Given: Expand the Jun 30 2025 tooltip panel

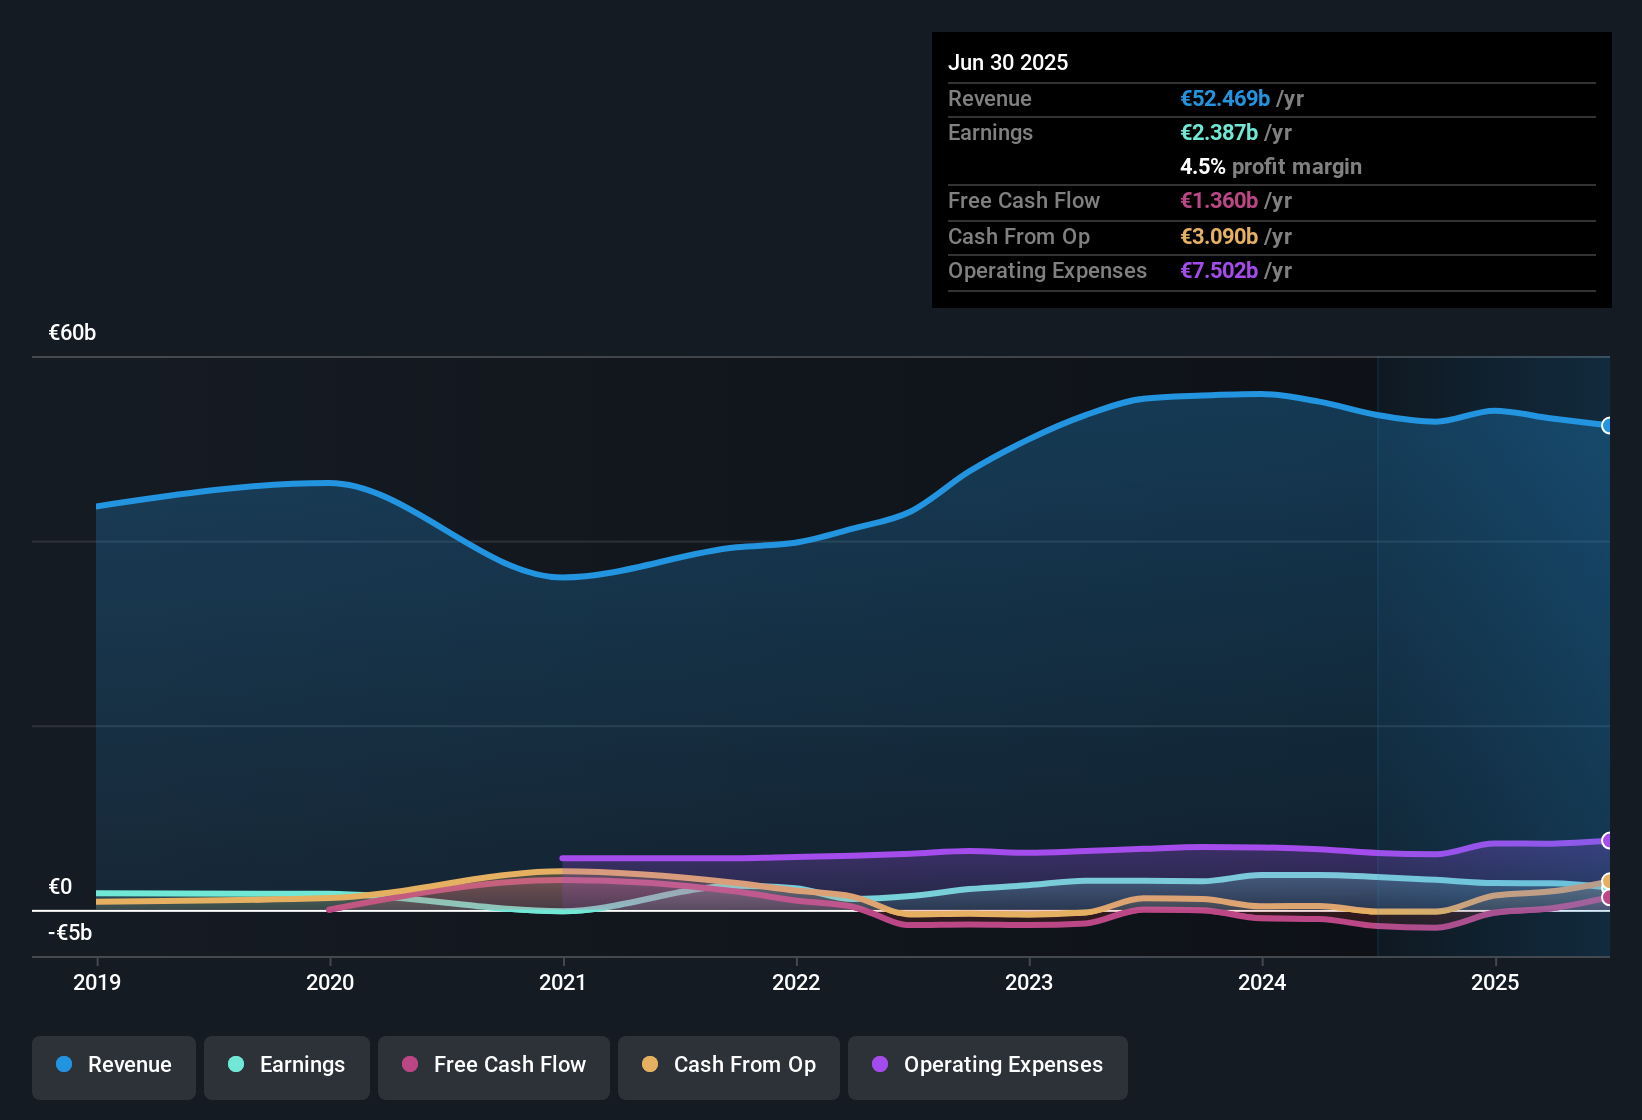Looking at the screenshot, I should [1008, 62].
